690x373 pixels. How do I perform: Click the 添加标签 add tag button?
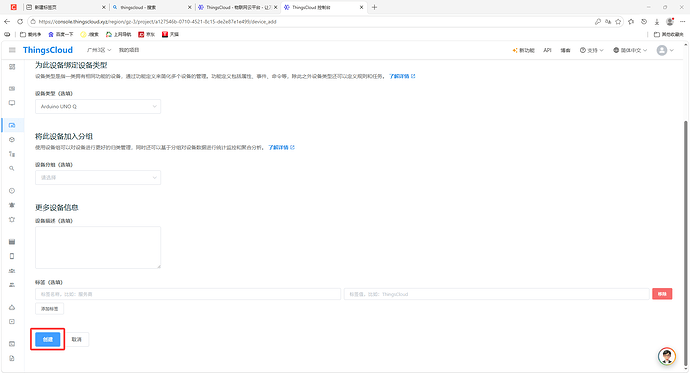point(49,309)
